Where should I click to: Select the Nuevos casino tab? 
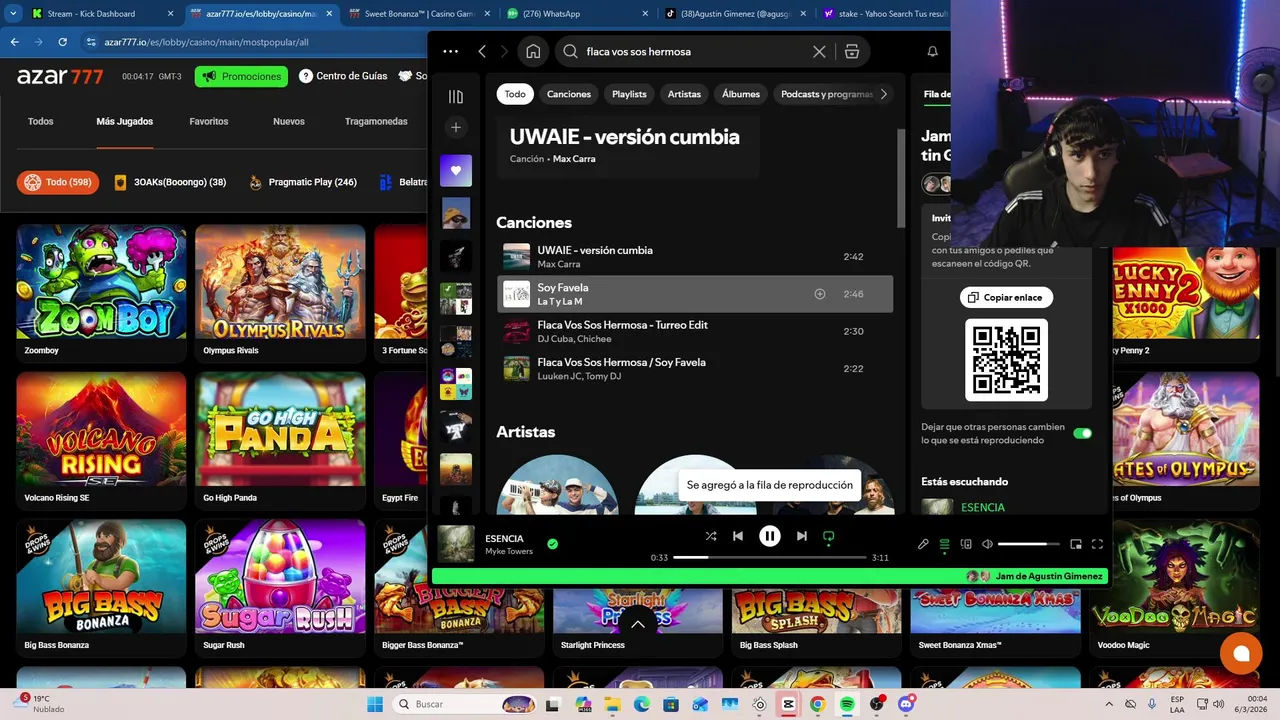(x=289, y=121)
